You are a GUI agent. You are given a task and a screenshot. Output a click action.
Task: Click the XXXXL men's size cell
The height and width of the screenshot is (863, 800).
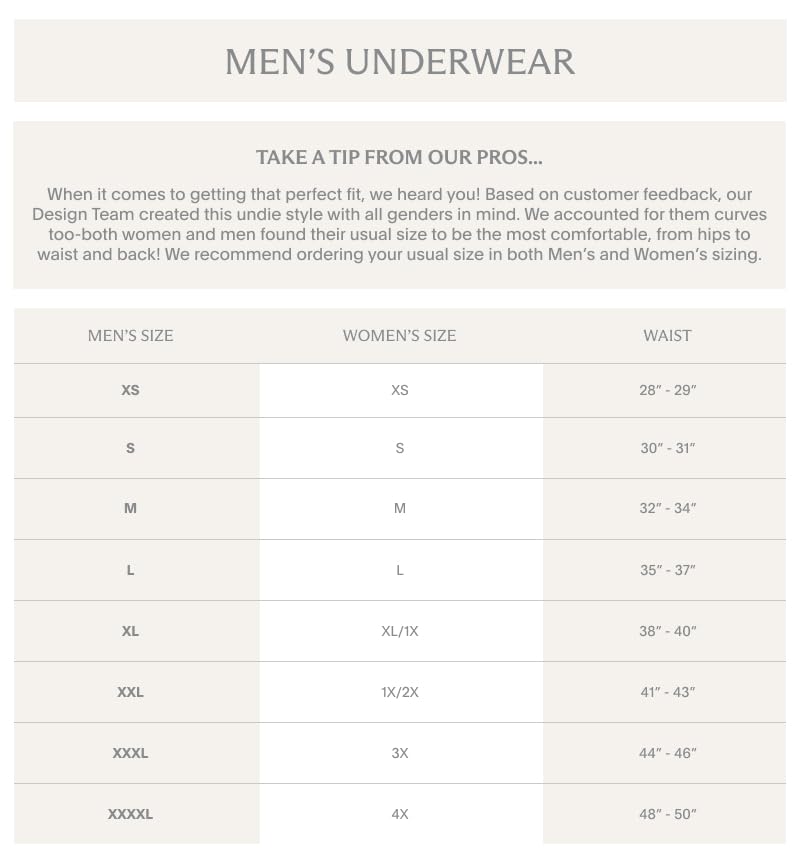pyautogui.click(x=131, y=814)
